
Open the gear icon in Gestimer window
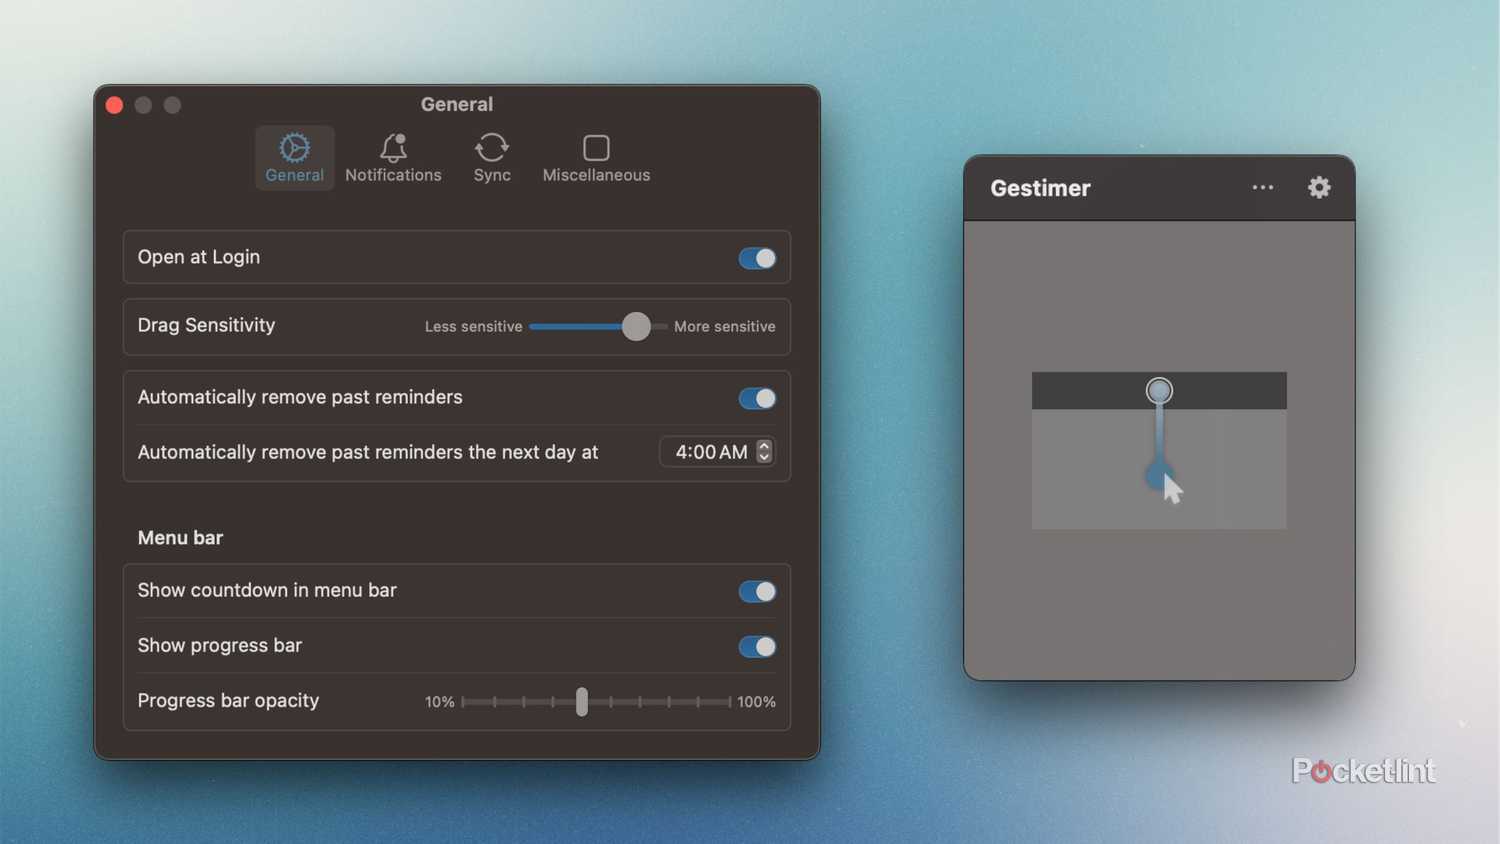click(1319, 187)
